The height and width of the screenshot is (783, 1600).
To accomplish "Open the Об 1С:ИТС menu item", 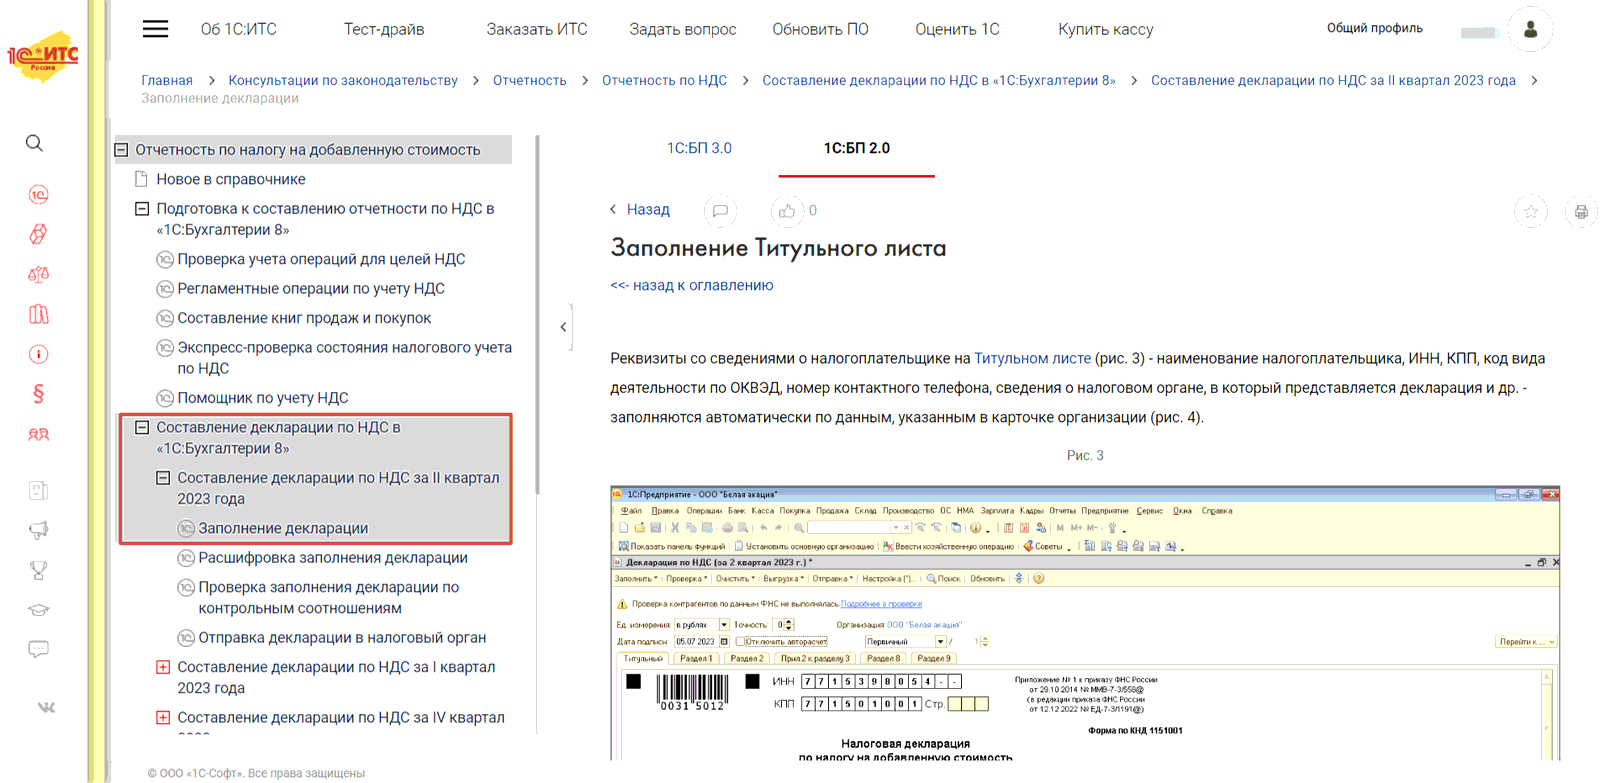I will click(238, 29).
